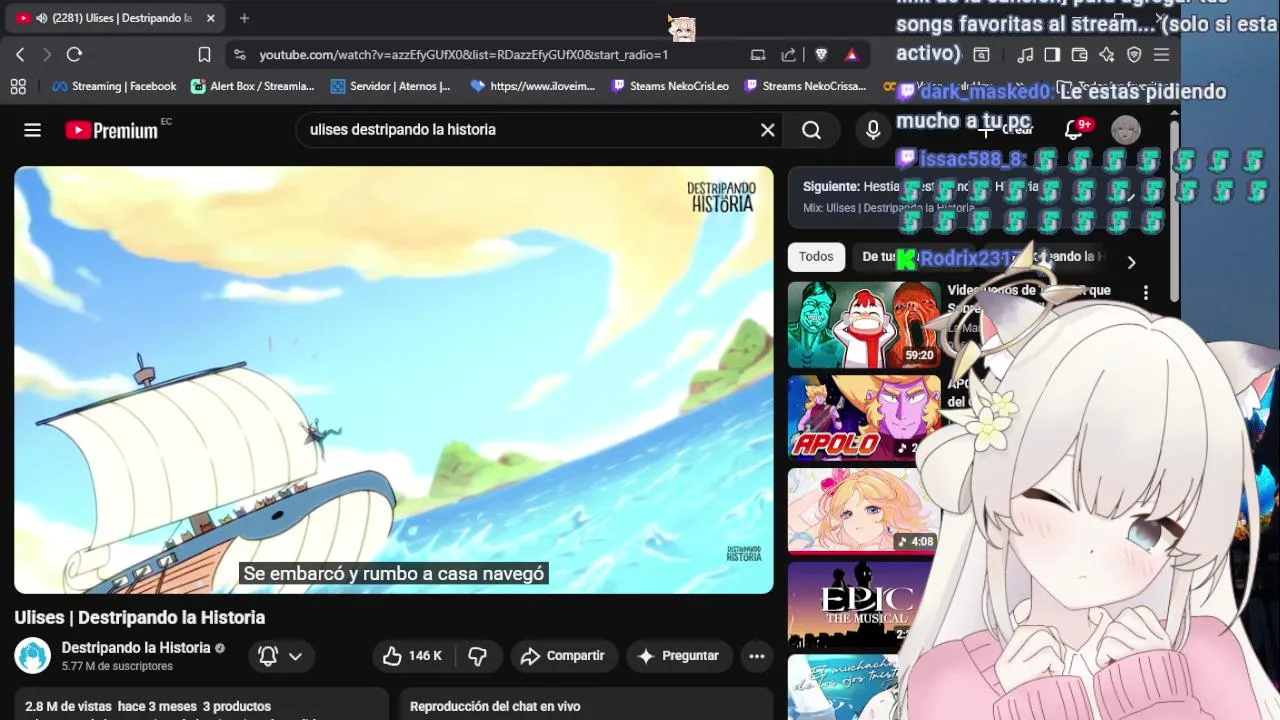Dislike the Ulises video
The height and width of the screenshot is (720, 1280).
(477, 656)
